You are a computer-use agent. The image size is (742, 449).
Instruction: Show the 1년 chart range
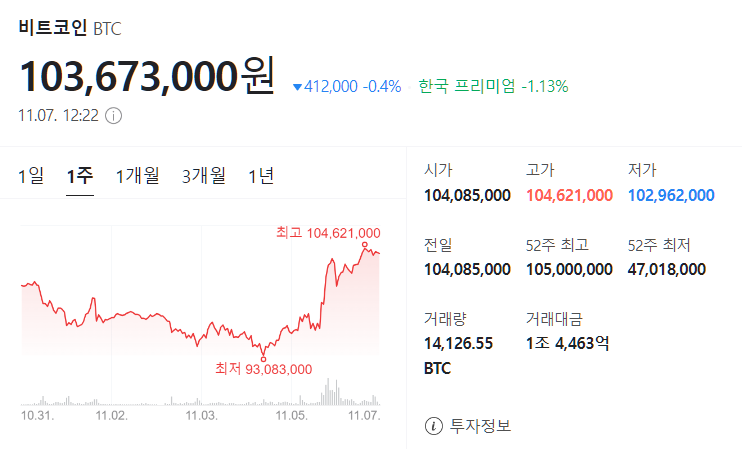pyautogui.click(x=261, y=177)
